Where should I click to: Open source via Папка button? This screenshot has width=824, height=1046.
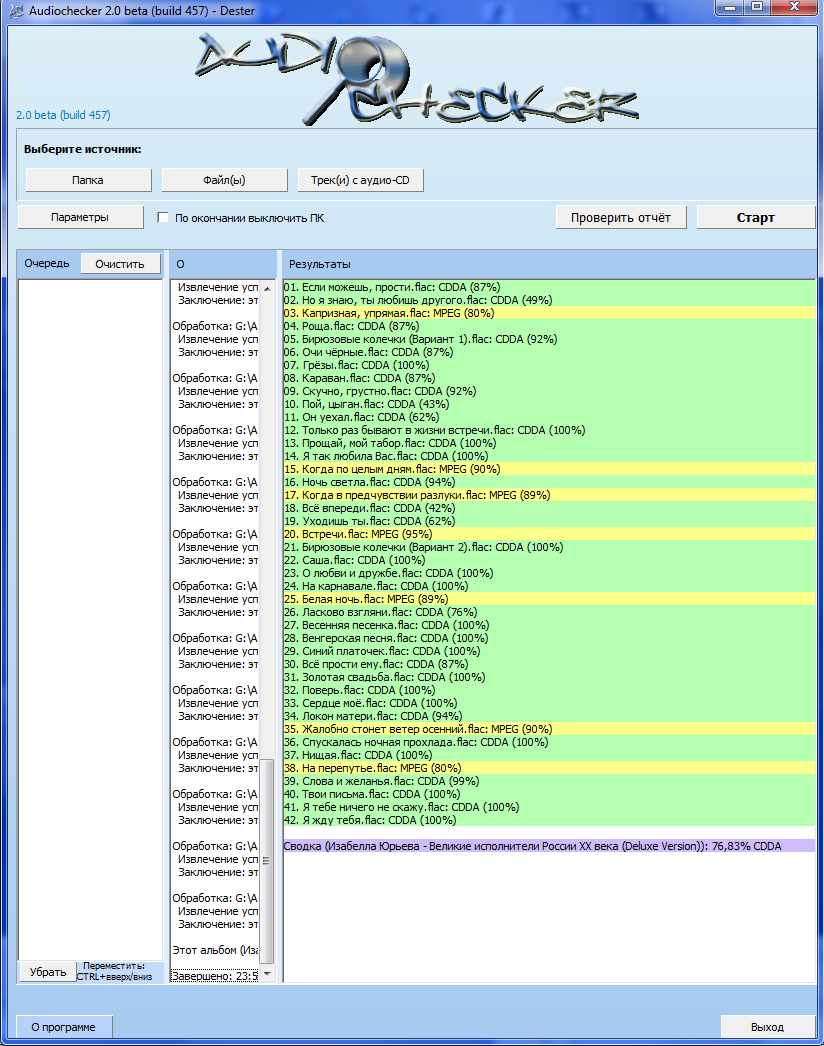click(x=88, y=180)
